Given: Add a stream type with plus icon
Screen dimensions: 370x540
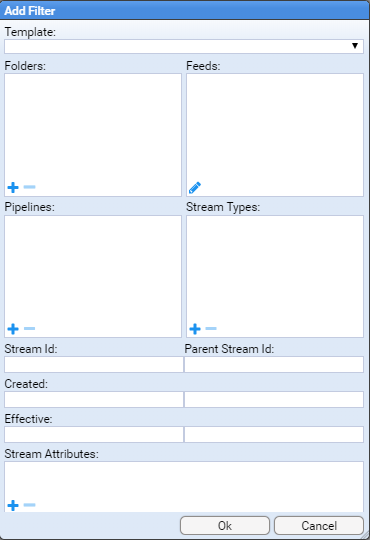Looking at the screenshot, I should [x=195, y=329].
